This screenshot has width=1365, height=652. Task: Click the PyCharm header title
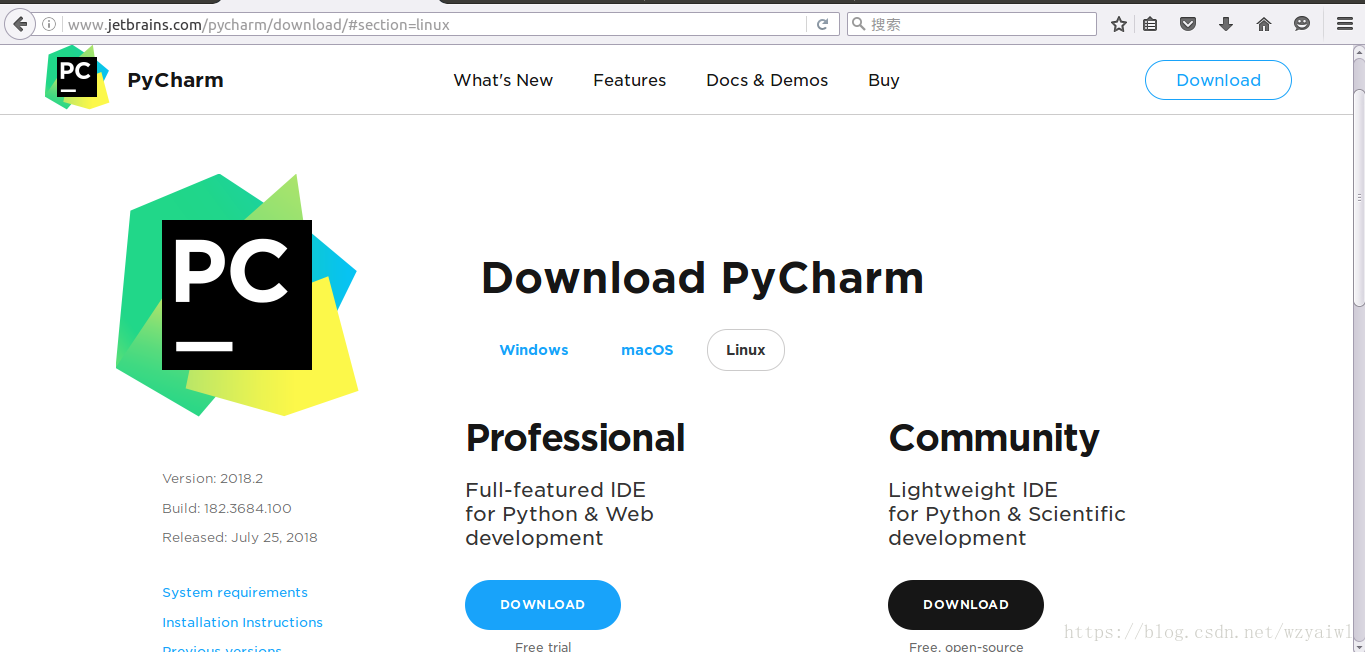175,80
